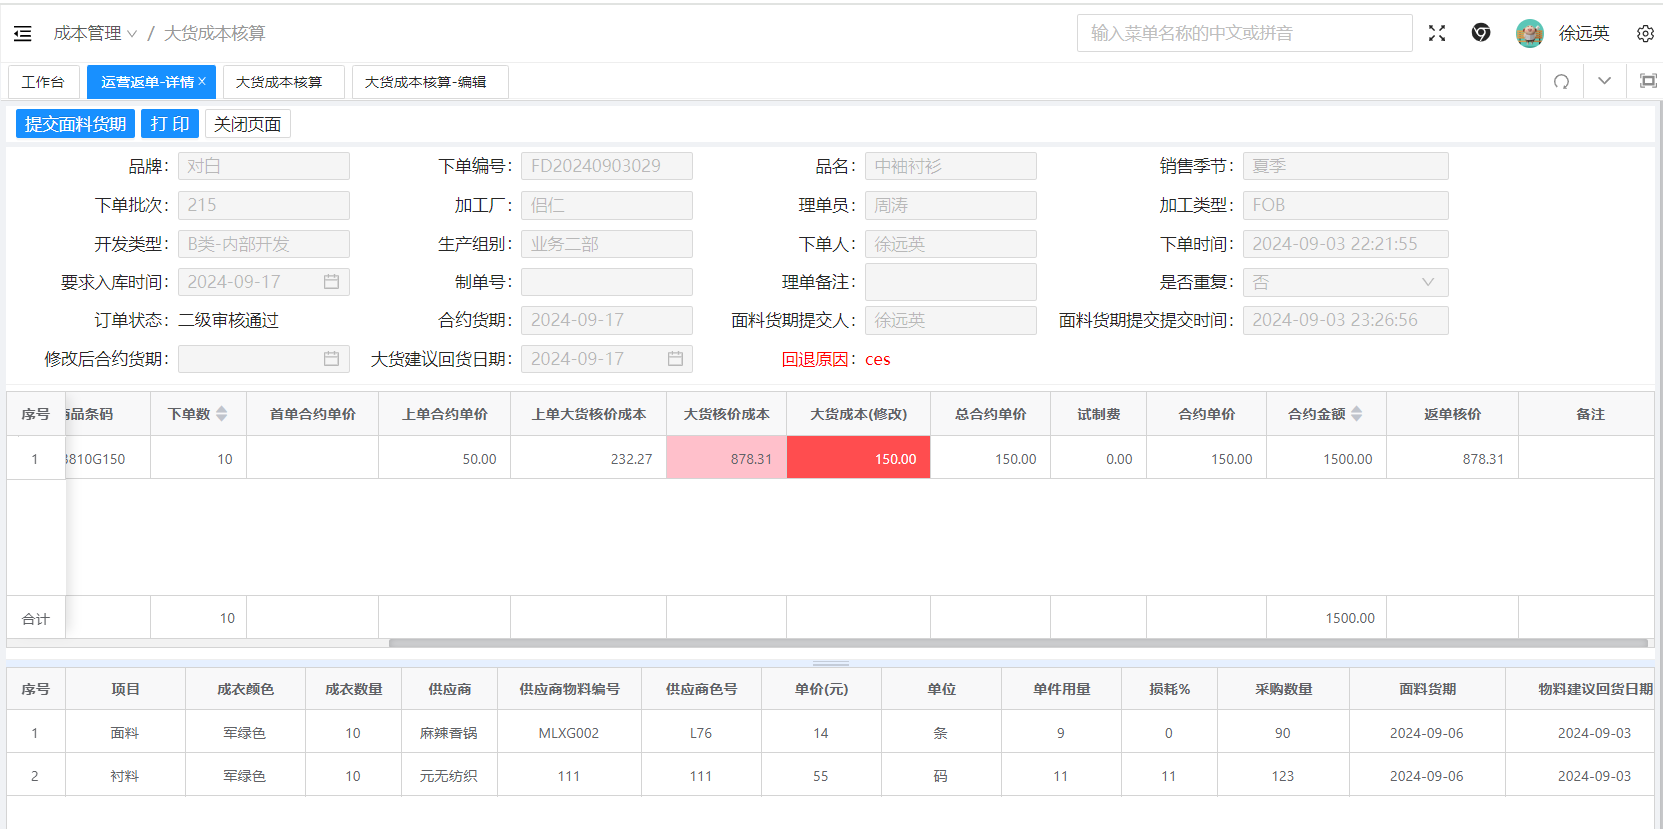Click the refresh tab icon

(x=1561, y=82)
